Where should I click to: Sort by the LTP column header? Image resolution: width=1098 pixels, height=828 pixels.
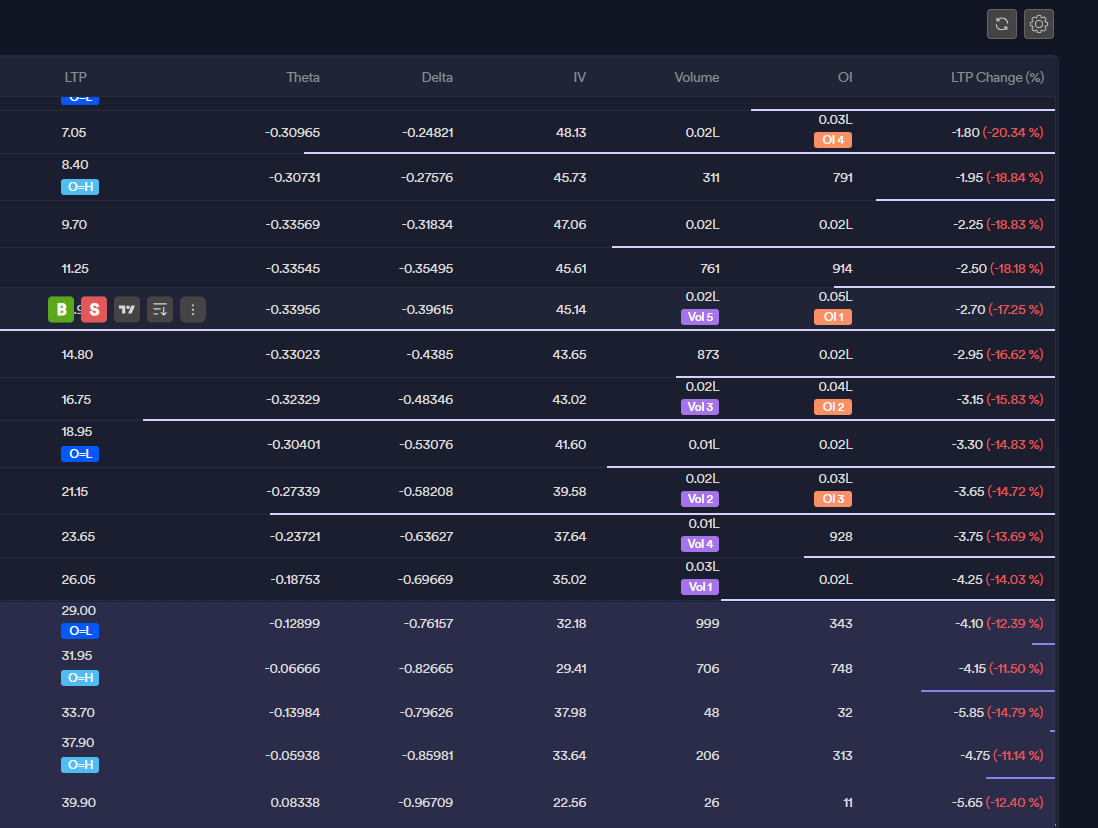point(76,77)
